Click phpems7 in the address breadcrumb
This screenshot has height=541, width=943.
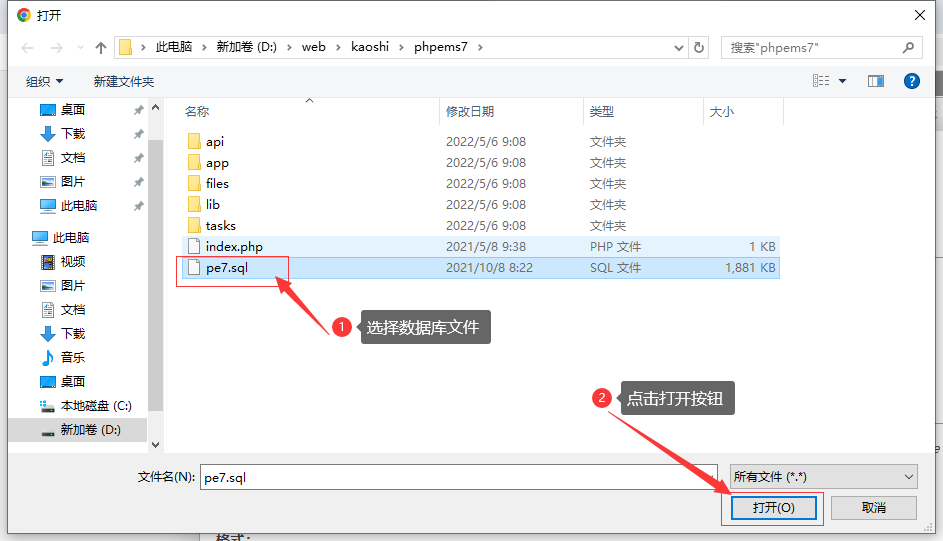tap(440, 47)
